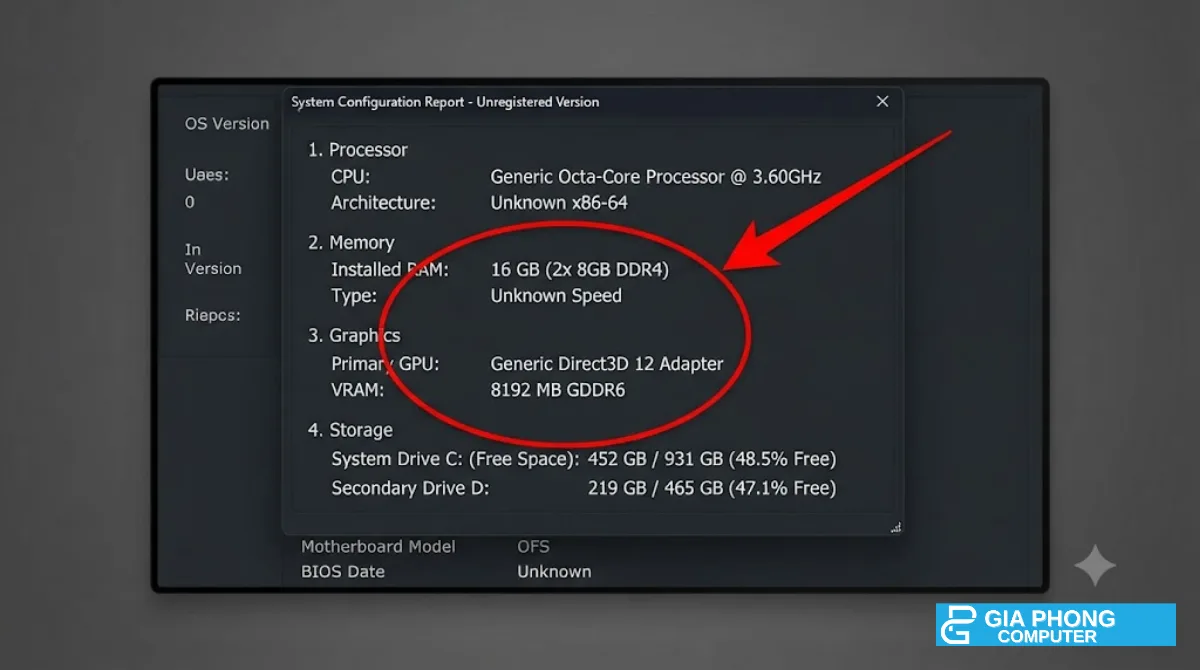Click the sparkle star icon
Viewport: 1200px width, 670px height.
1095,566
